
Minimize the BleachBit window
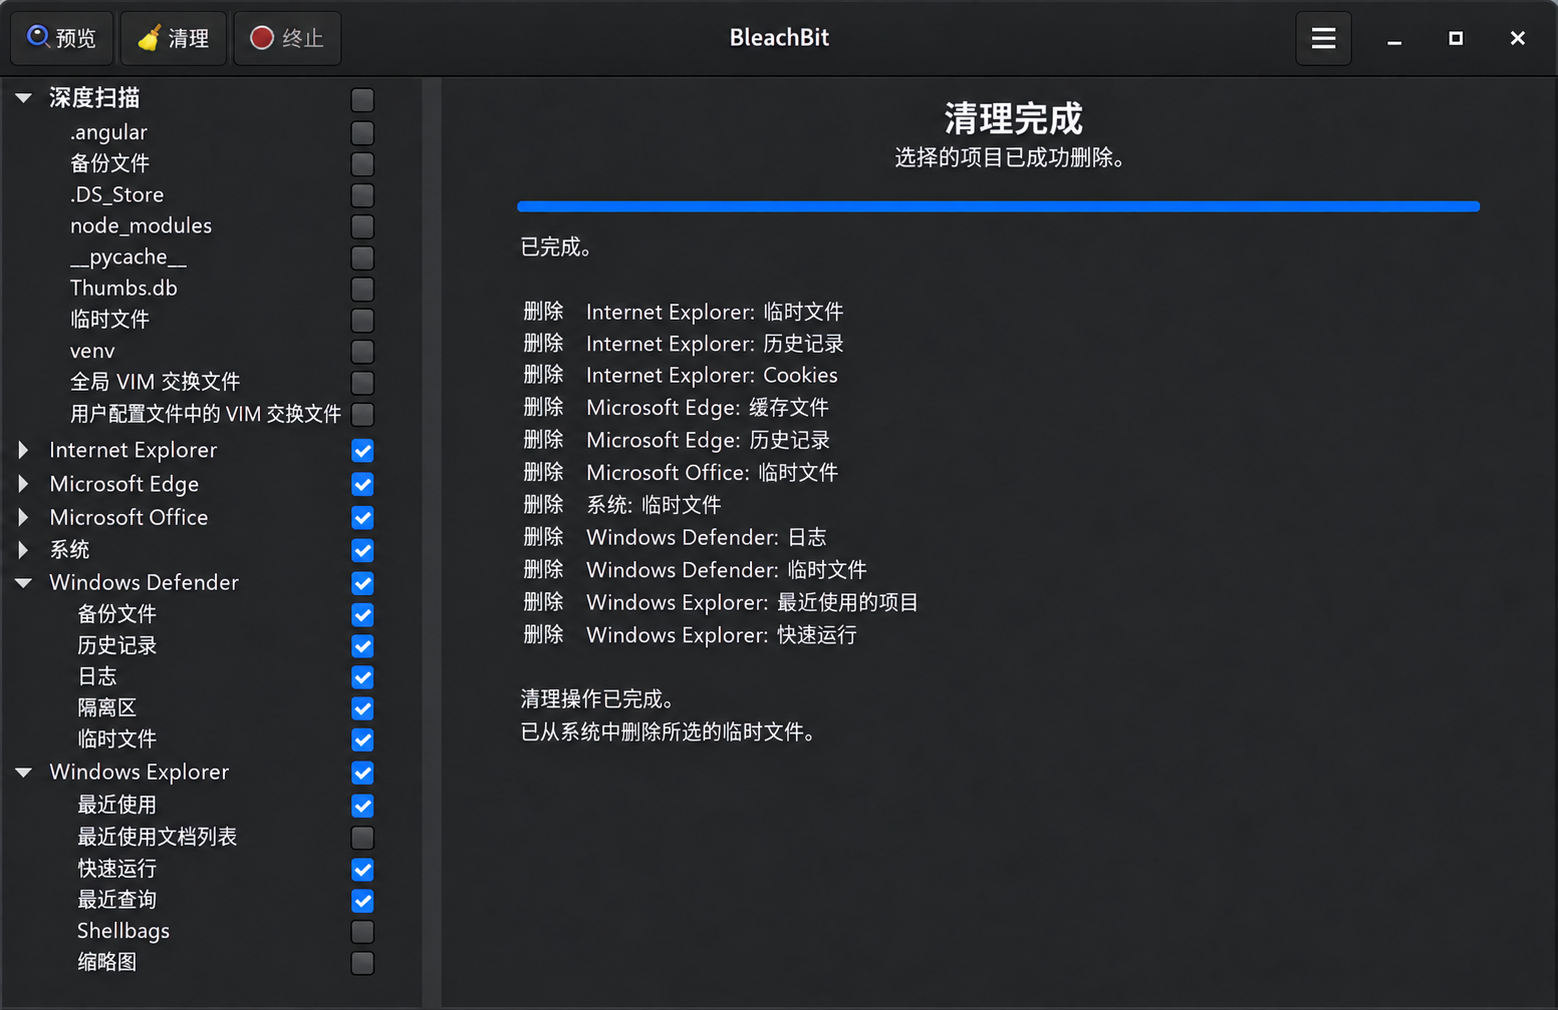(1394, 38)
